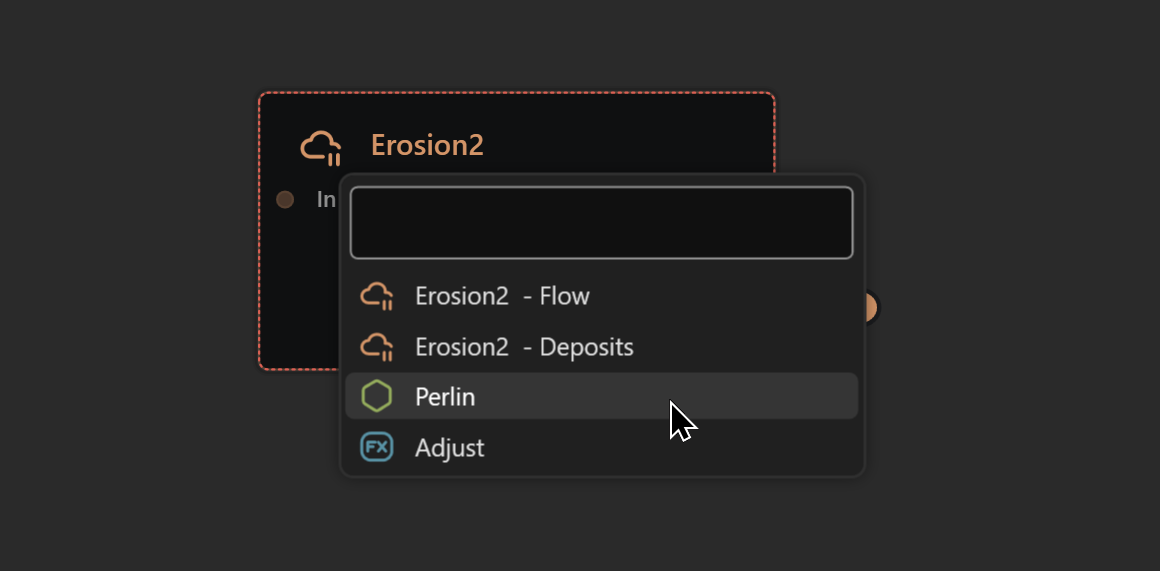Select Adjust from the node list
Image resolution: width=1160 pixels, height=571 pixels.
449,447
